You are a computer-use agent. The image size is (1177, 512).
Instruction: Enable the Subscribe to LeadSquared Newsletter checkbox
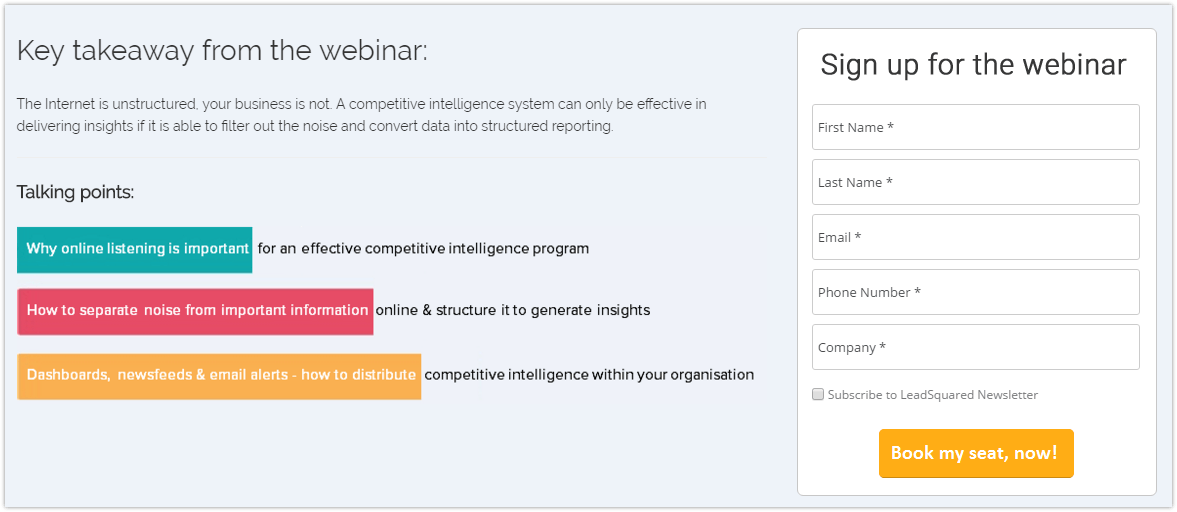(x=818, y=394)
